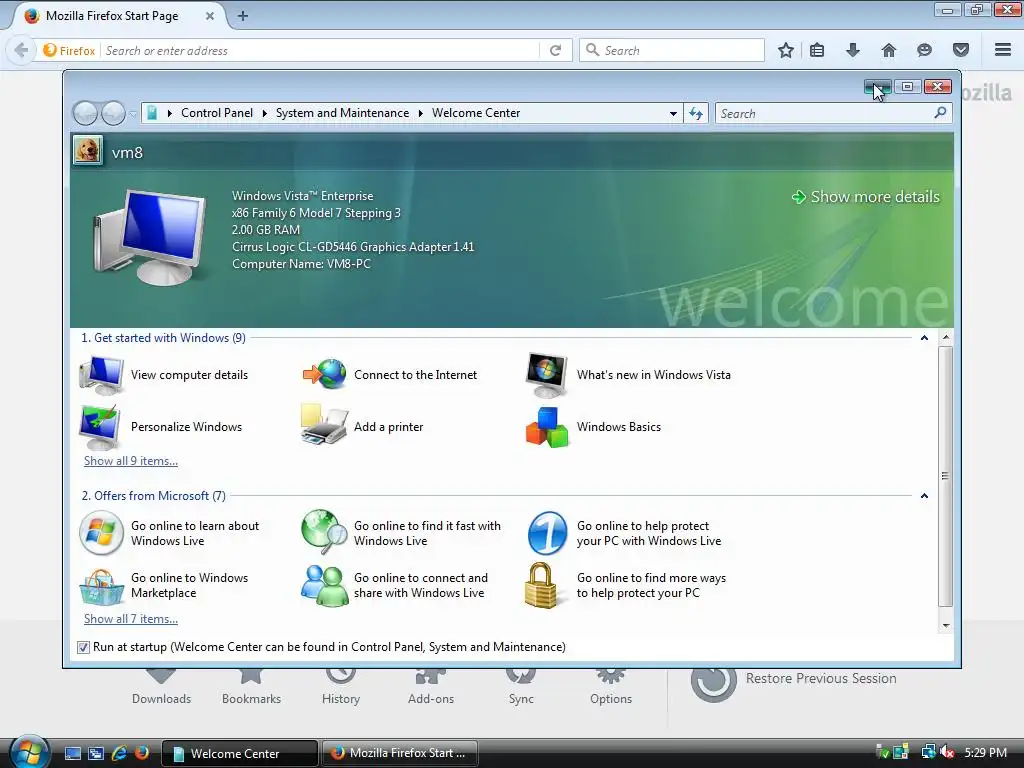1024x768 pixels.
Task: Open the Firefox hamburger menu
Action: coord(1003,50)
